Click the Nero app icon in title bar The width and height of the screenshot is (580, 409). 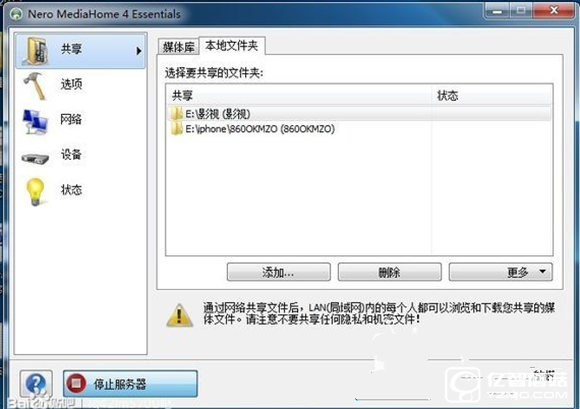(x=16, y=14)
